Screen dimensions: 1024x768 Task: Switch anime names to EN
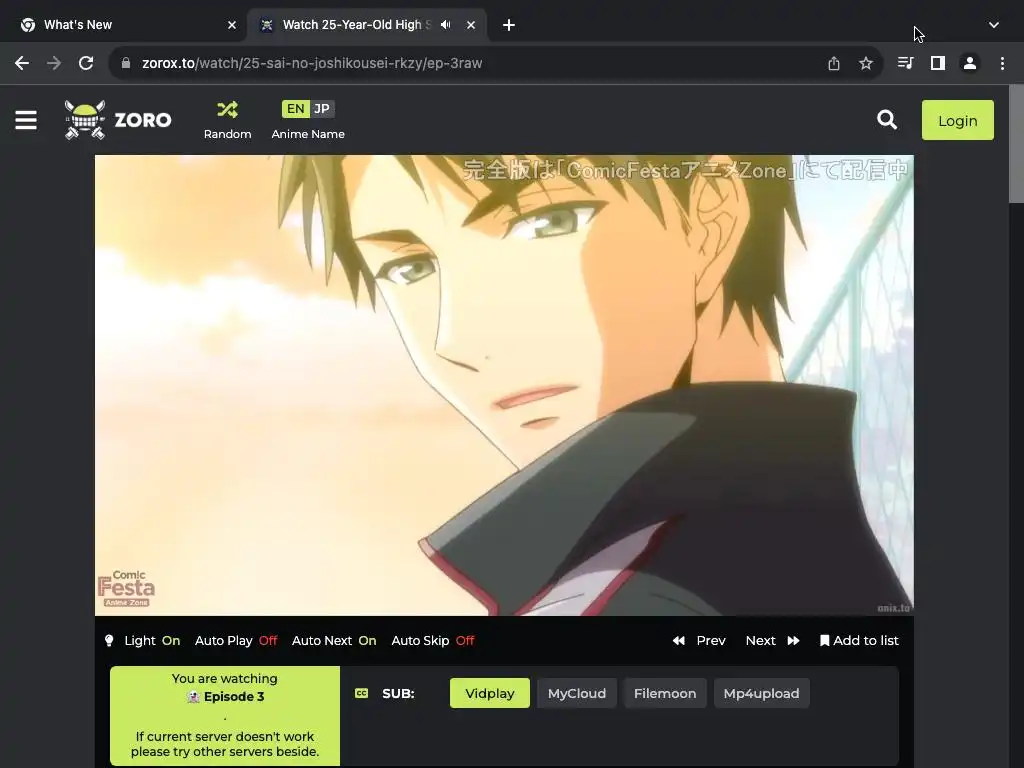(x=295, y=109)
